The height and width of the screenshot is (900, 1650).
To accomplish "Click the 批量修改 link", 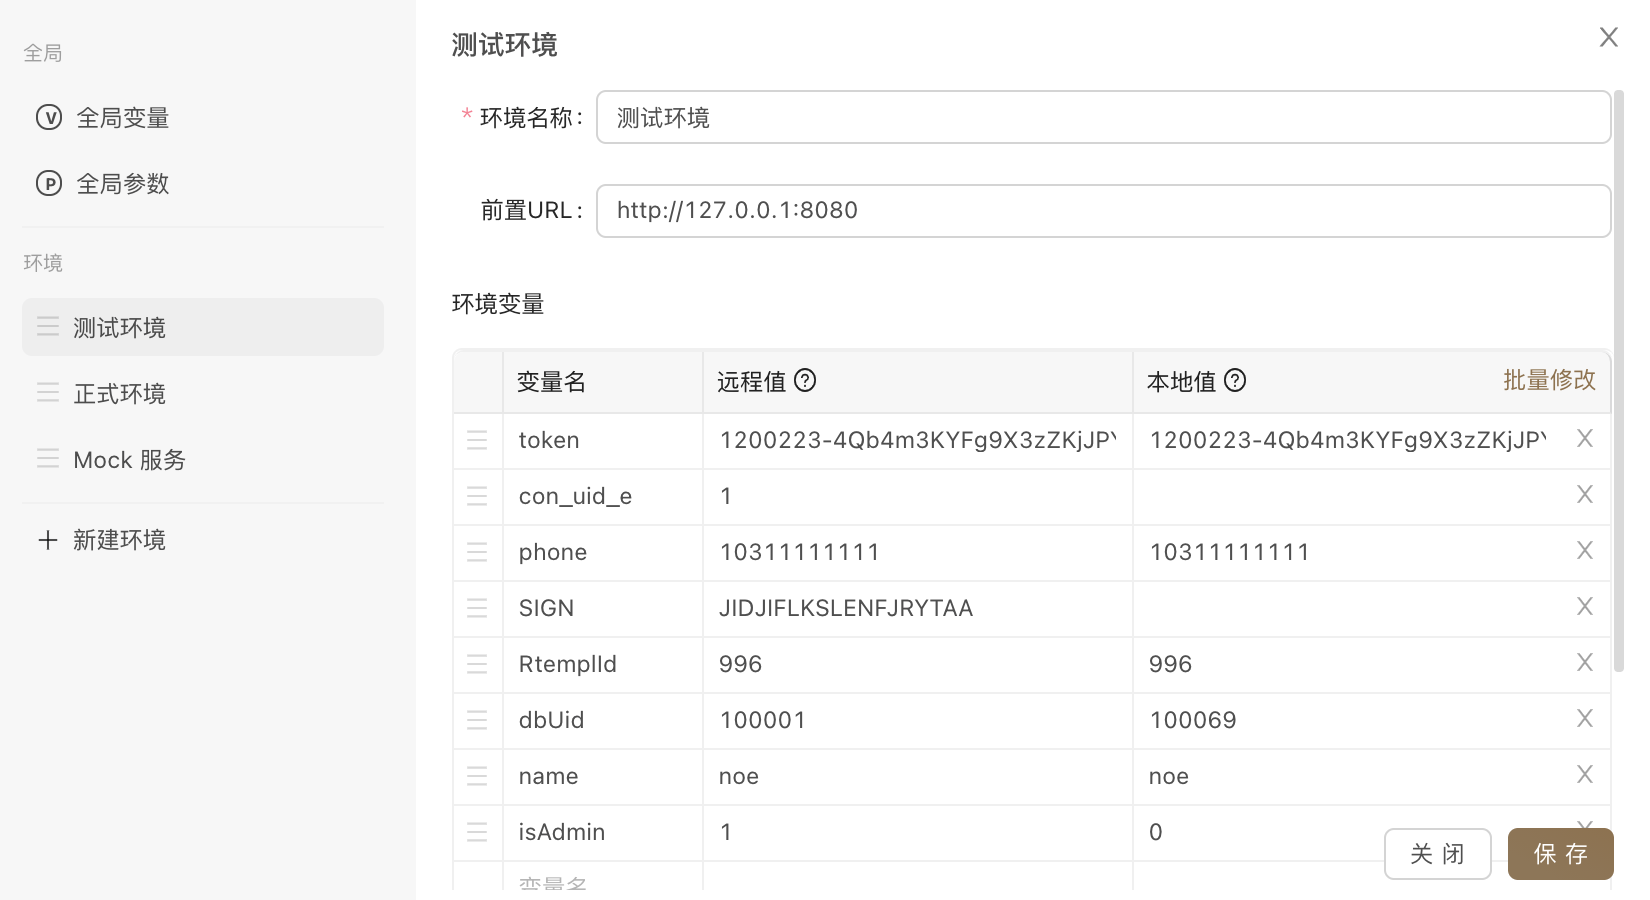I will [x=1549, y=380].
